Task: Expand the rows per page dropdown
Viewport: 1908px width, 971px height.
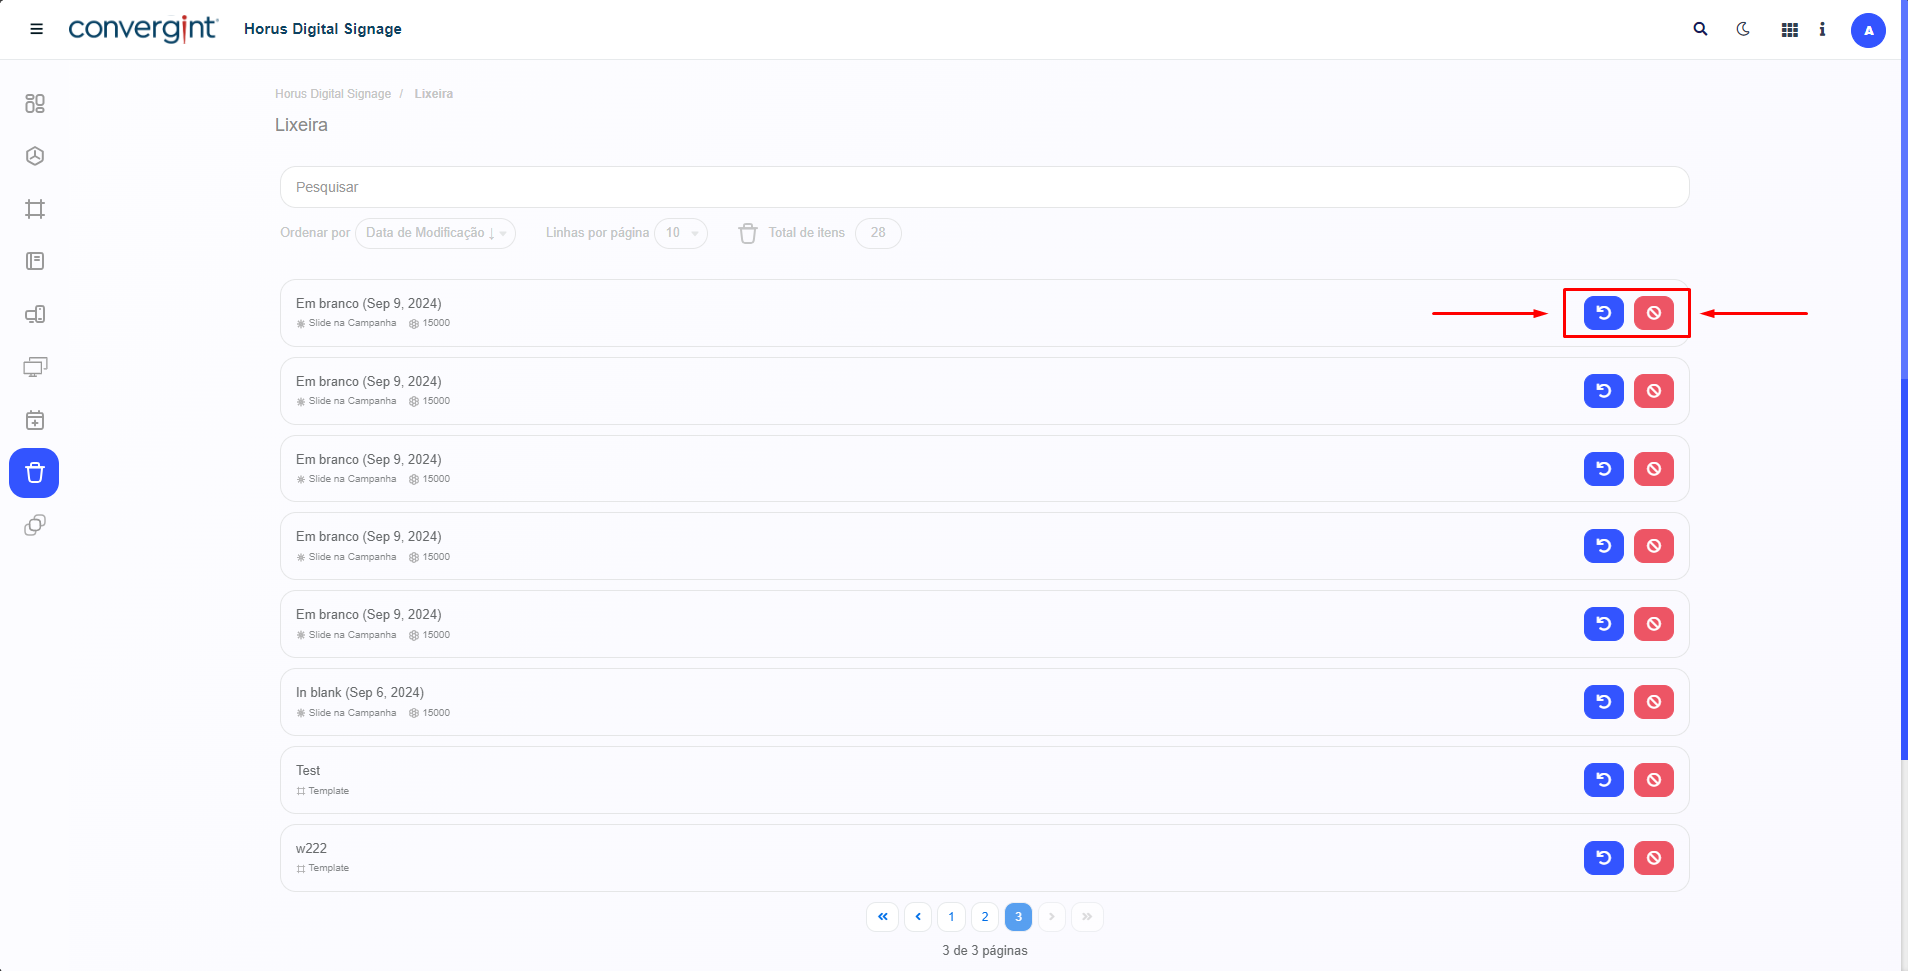Action: [681, 233]
